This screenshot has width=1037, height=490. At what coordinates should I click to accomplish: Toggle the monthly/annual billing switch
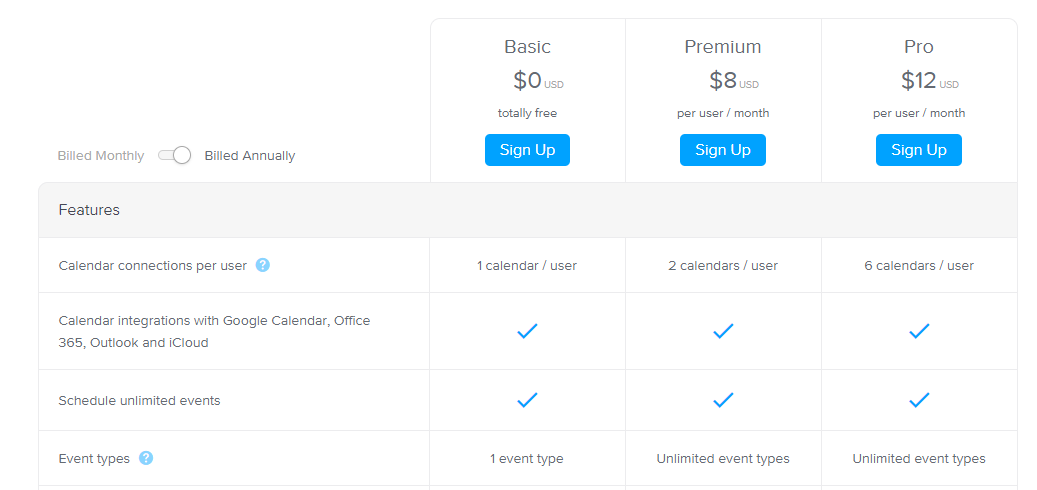[175, 155]
